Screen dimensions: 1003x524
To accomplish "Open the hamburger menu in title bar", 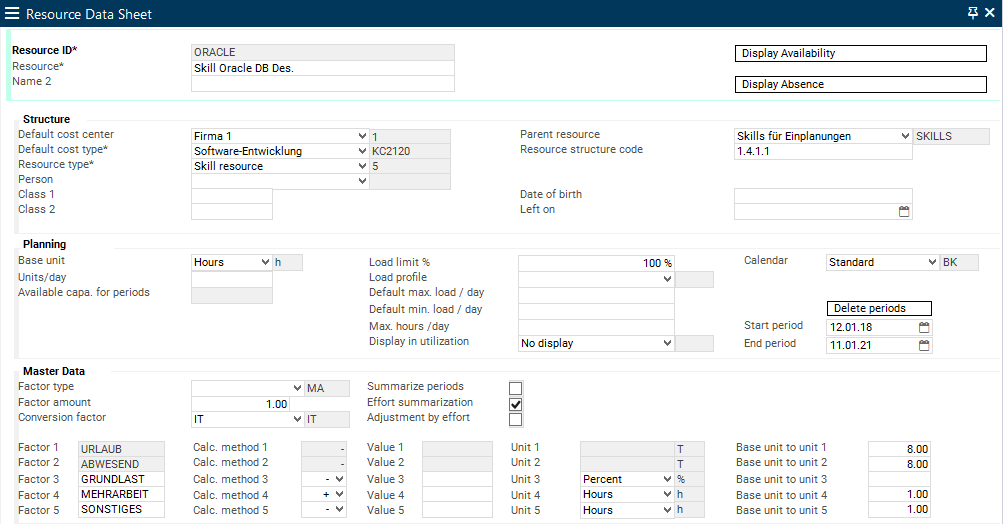I will coord(12,14).
